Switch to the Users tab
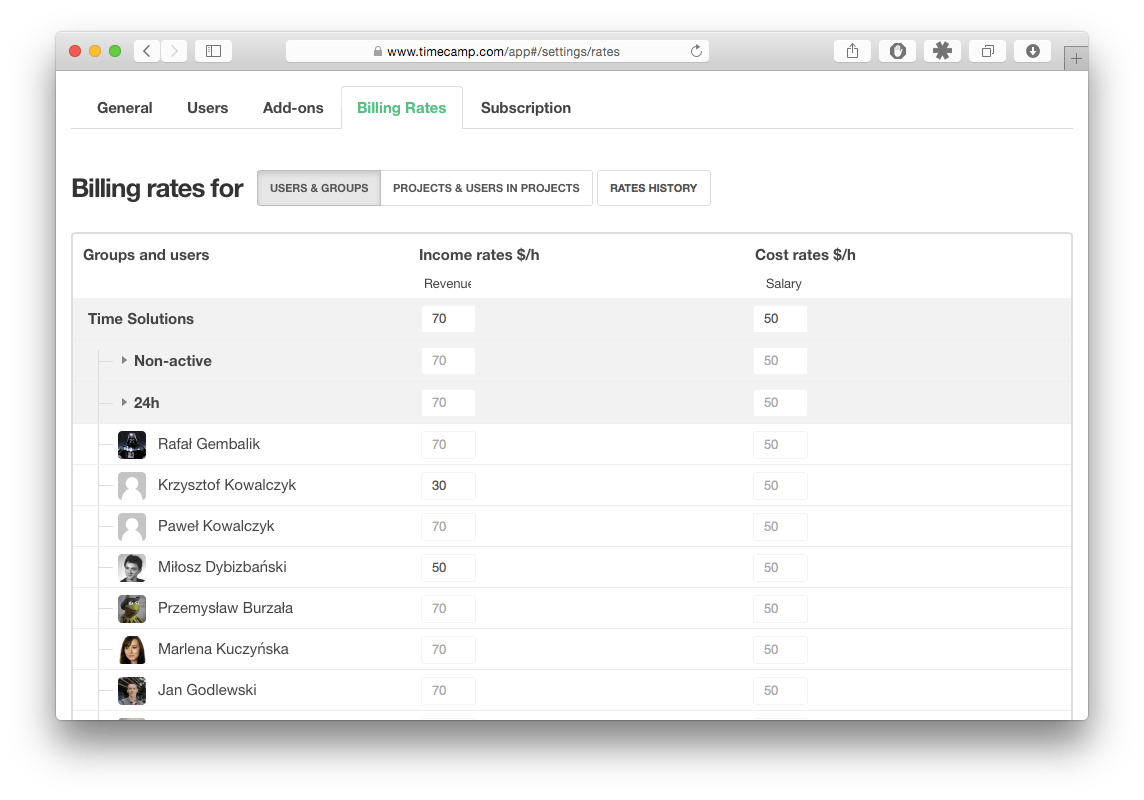The height and width of the screenshot is (800, 1144). pos(207,108)
